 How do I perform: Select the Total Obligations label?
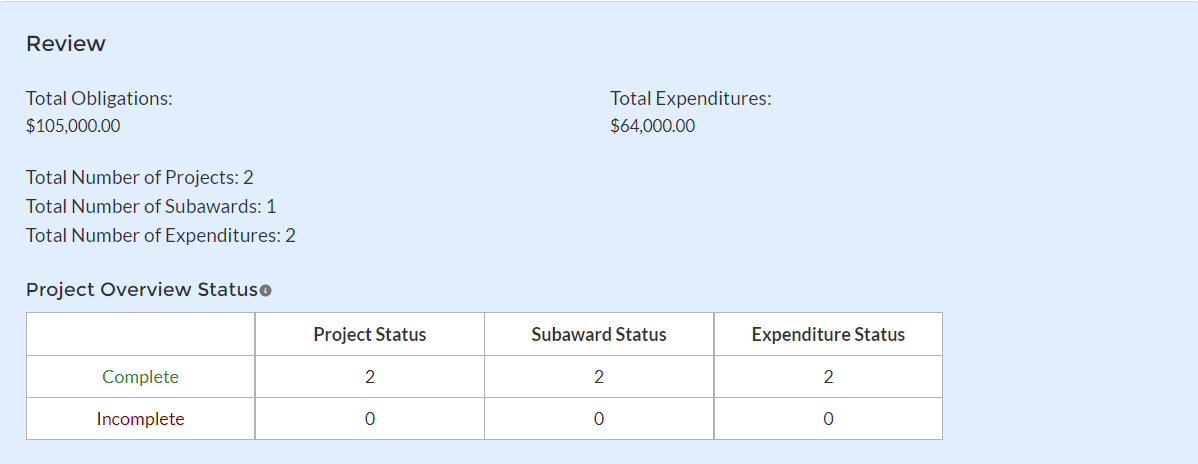click(x=99, y=98)
